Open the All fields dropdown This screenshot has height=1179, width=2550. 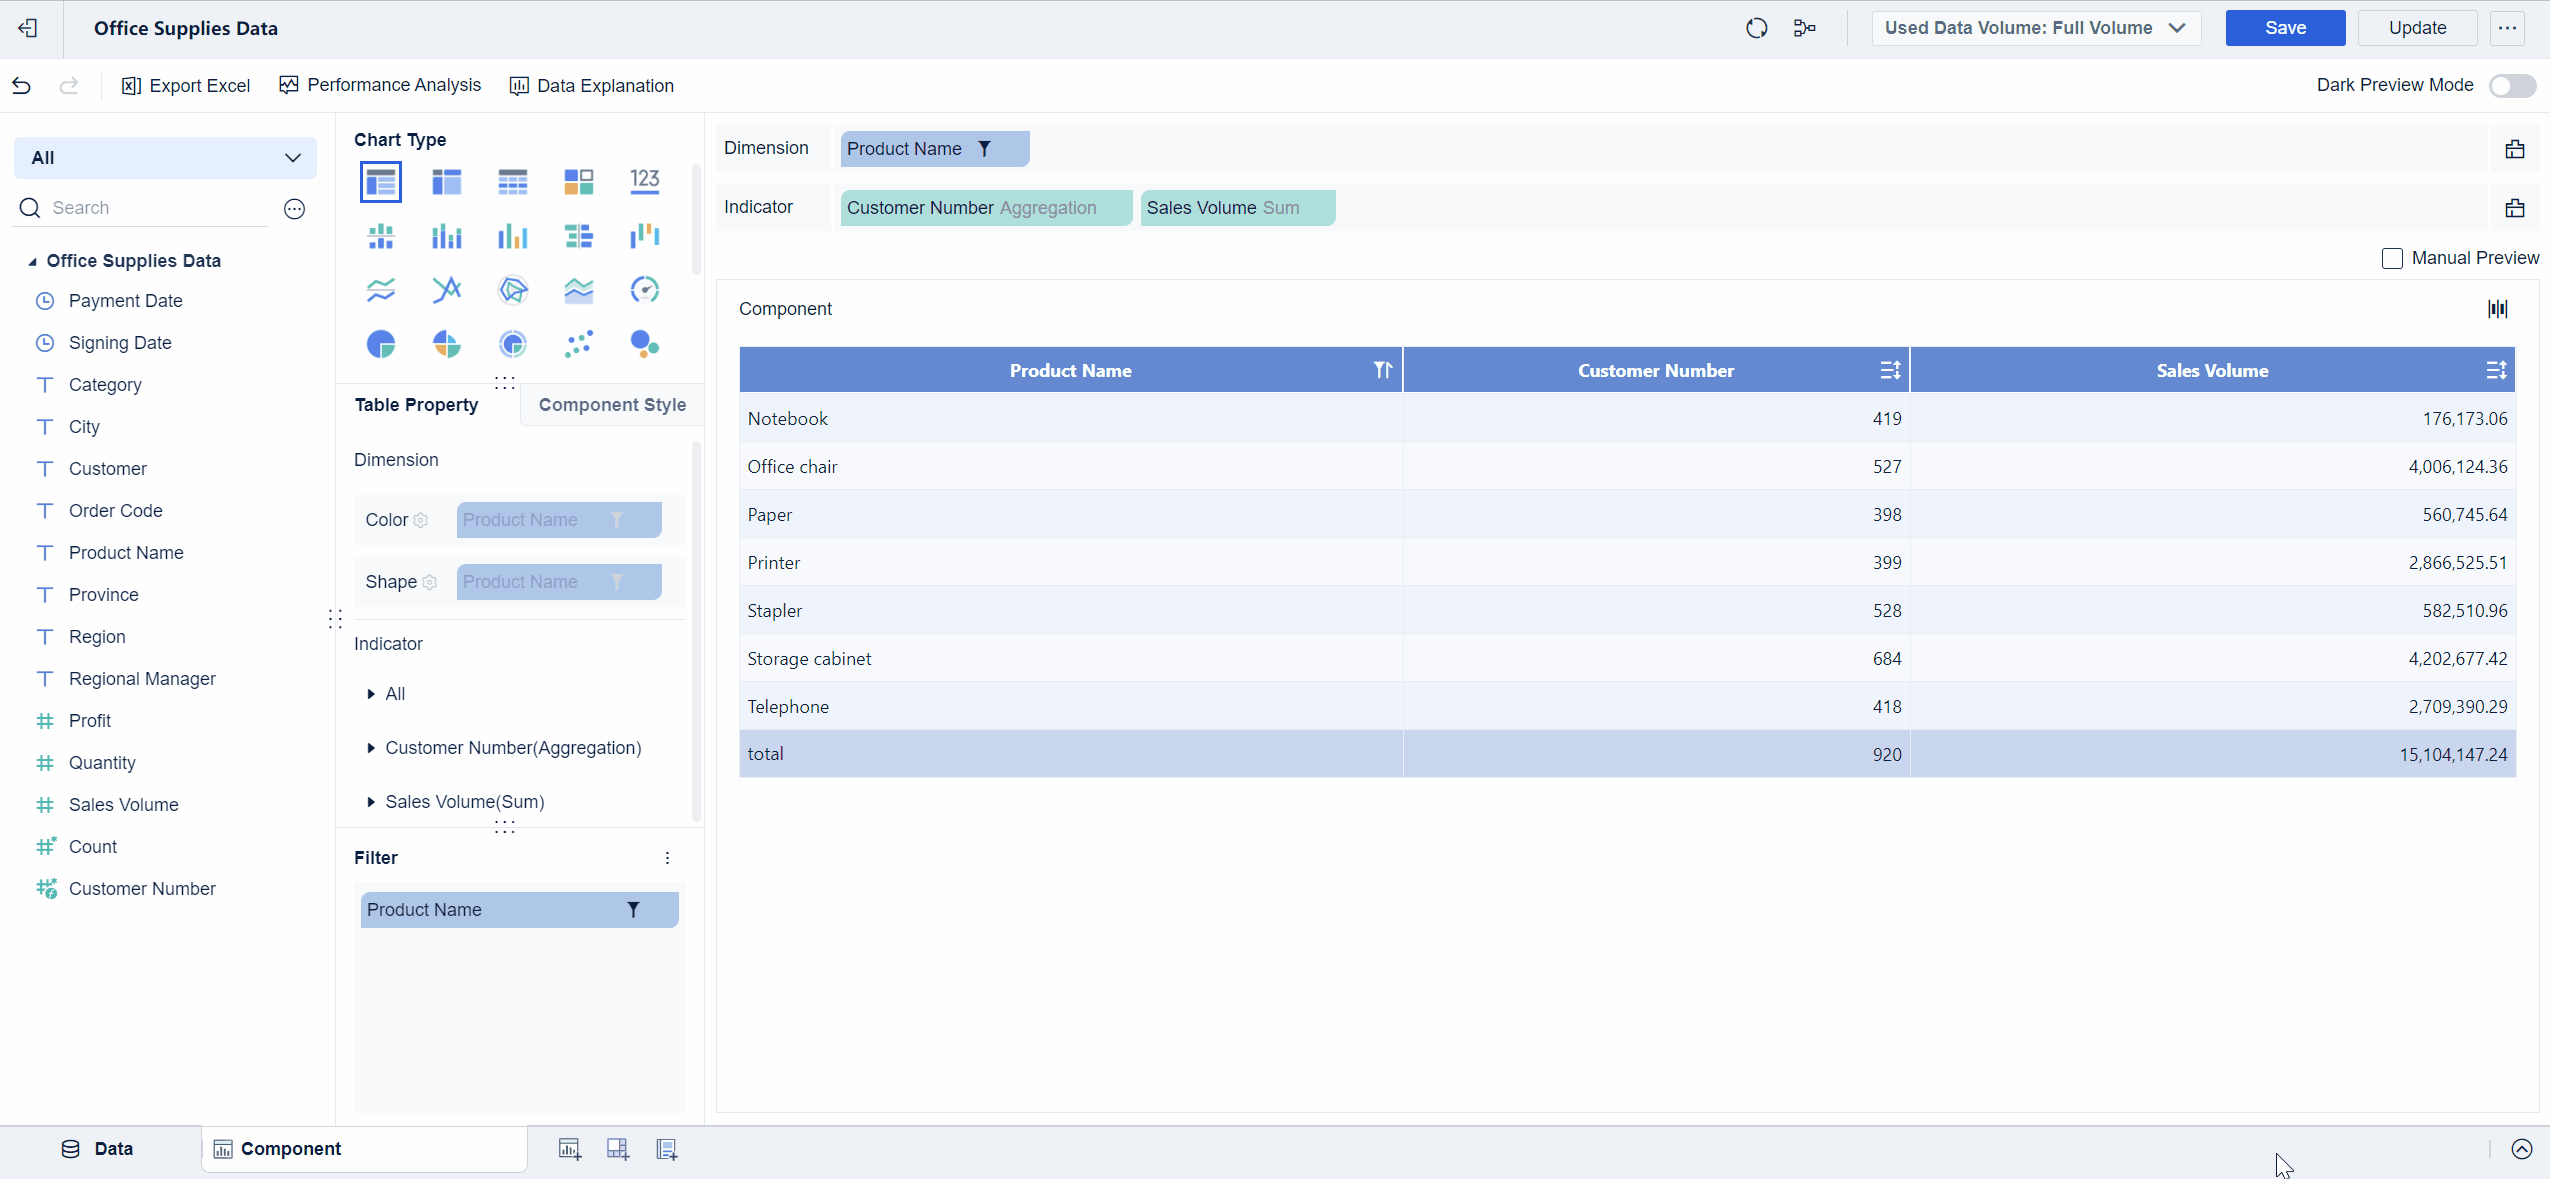click(x=165, y=158)
